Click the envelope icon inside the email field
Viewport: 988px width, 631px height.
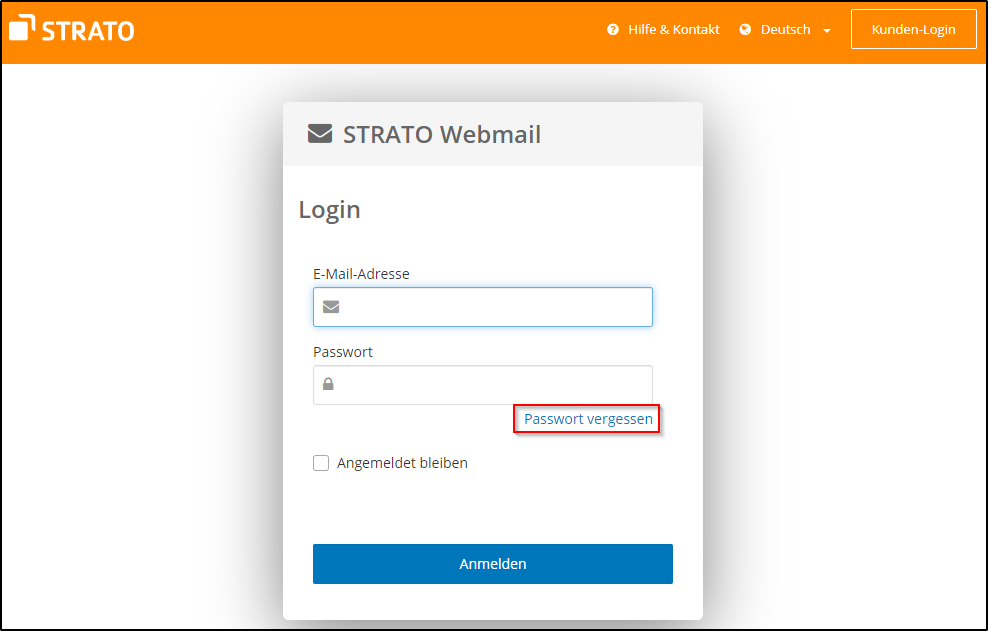tap(331, 306)
